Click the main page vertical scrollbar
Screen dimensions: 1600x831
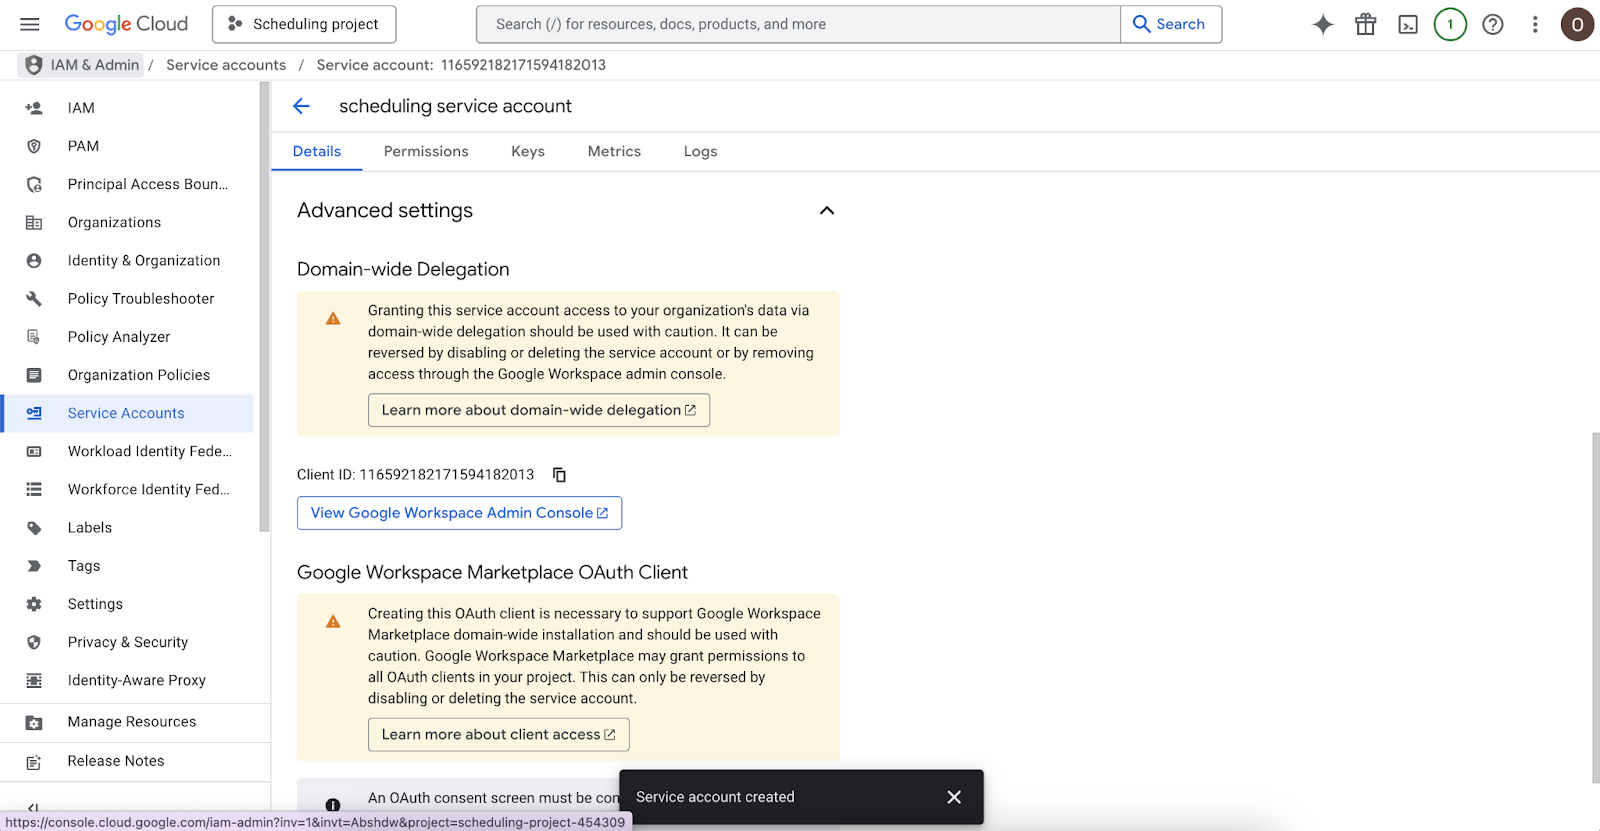pos(1596,607)
